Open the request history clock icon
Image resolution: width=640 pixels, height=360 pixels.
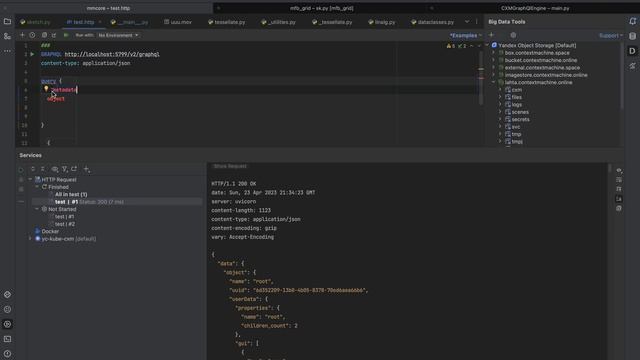pos(33,35)
